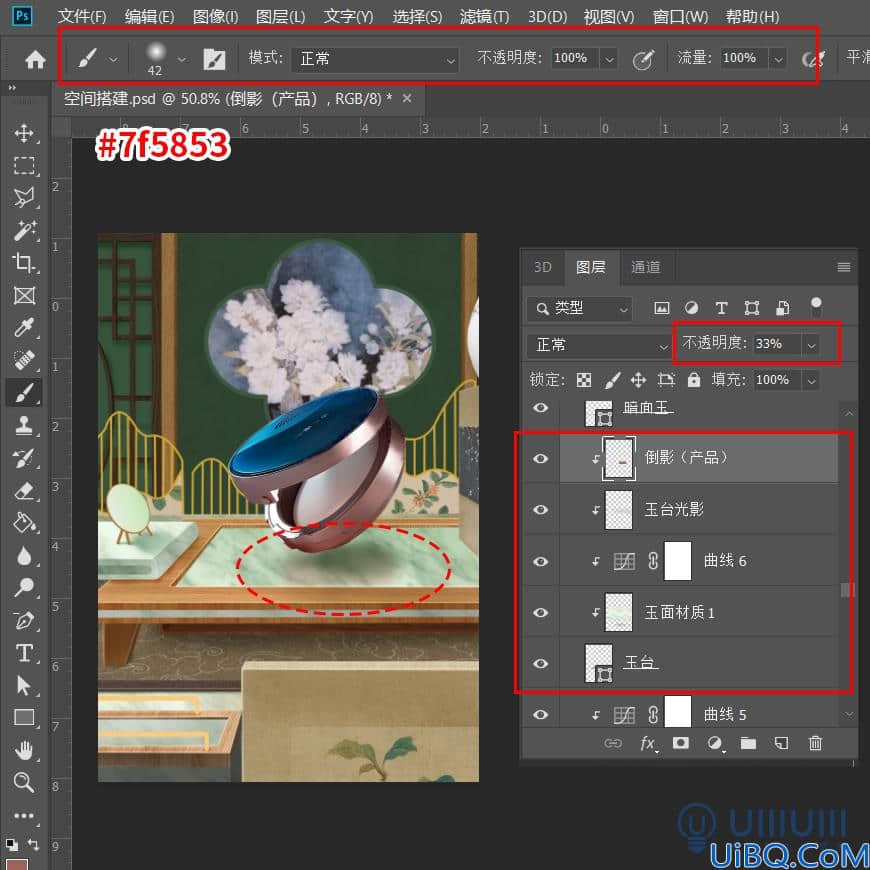Hide the 玉台光影 layer

coord(540,509)
